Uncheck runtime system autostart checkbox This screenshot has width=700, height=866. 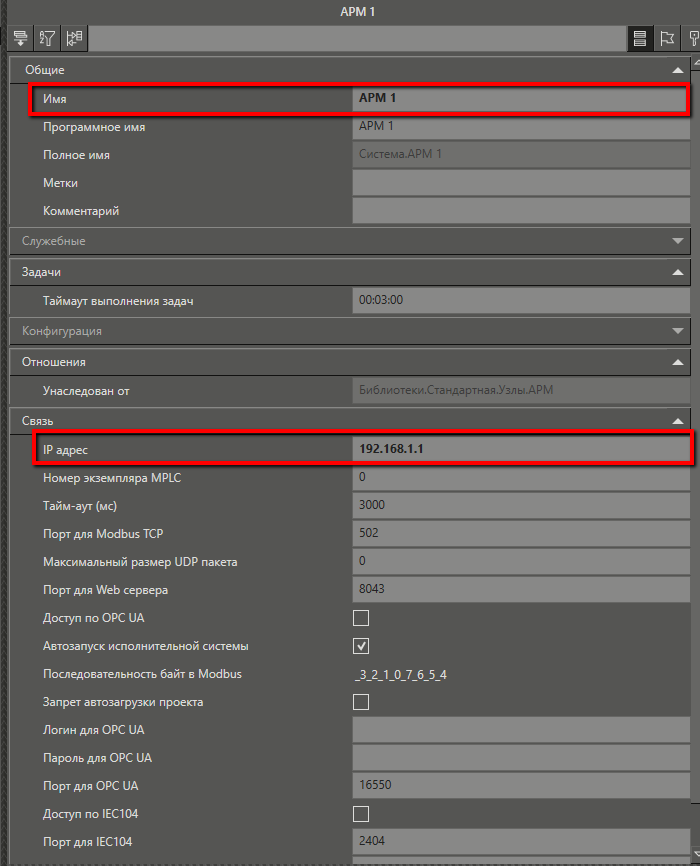[x=361, y=646]
